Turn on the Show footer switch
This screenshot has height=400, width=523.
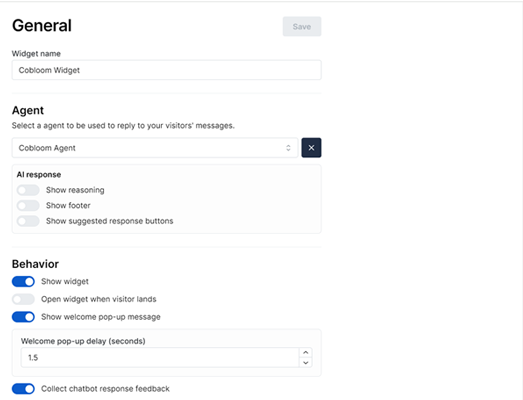tap(28, 206)
